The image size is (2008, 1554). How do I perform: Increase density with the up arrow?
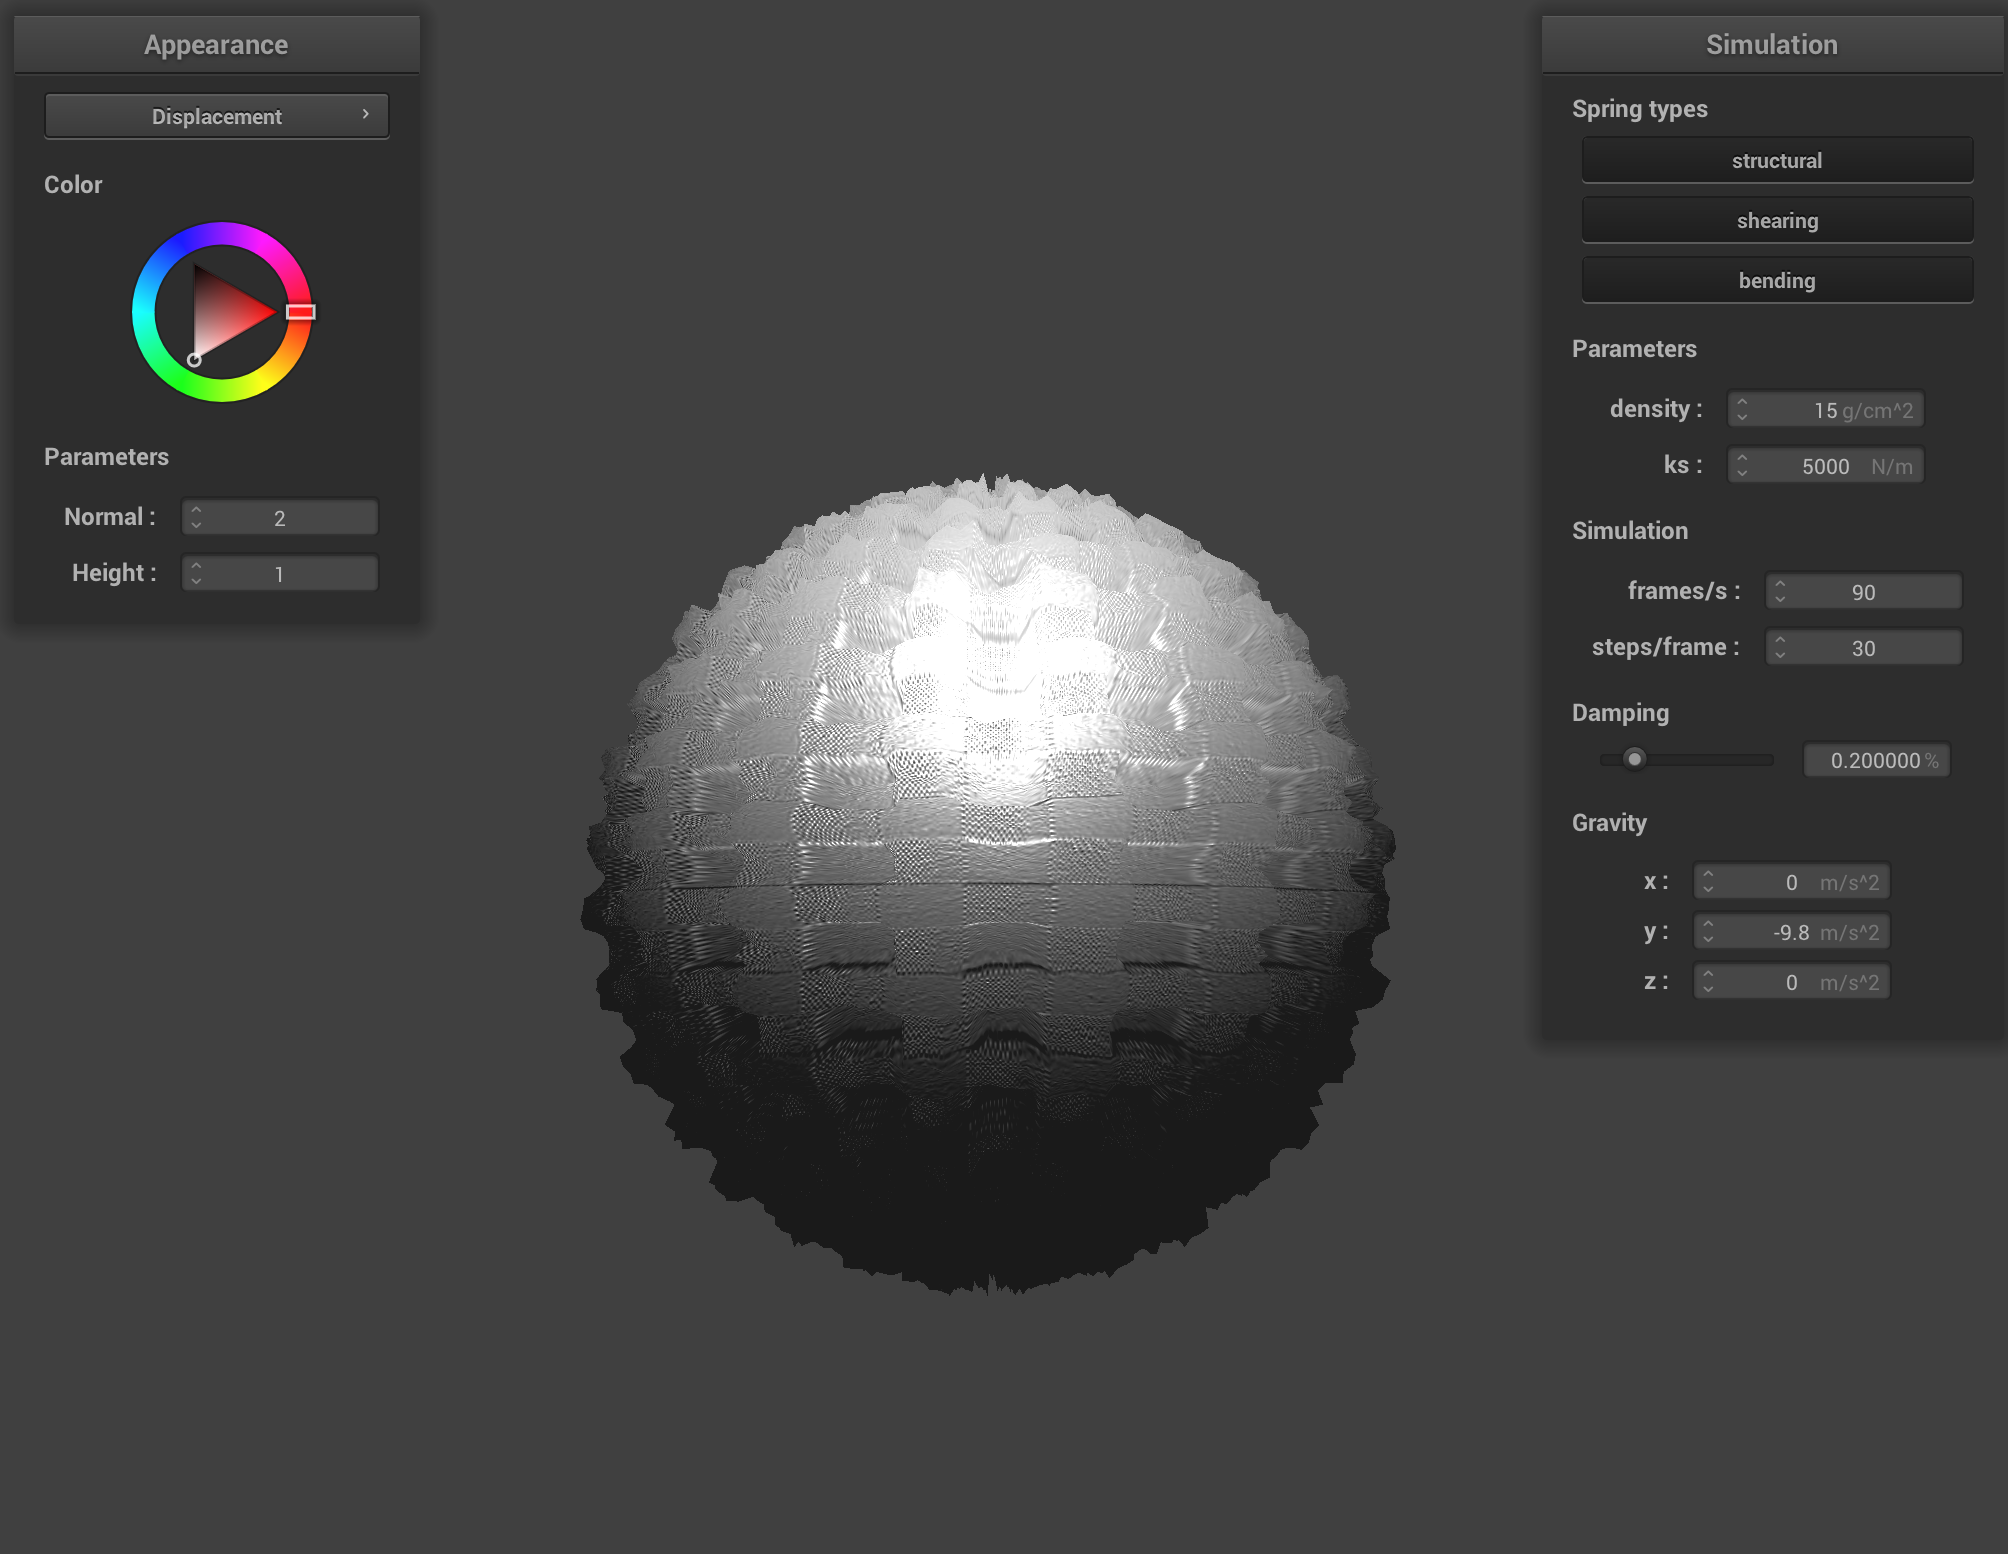[x=1742, y=402]
